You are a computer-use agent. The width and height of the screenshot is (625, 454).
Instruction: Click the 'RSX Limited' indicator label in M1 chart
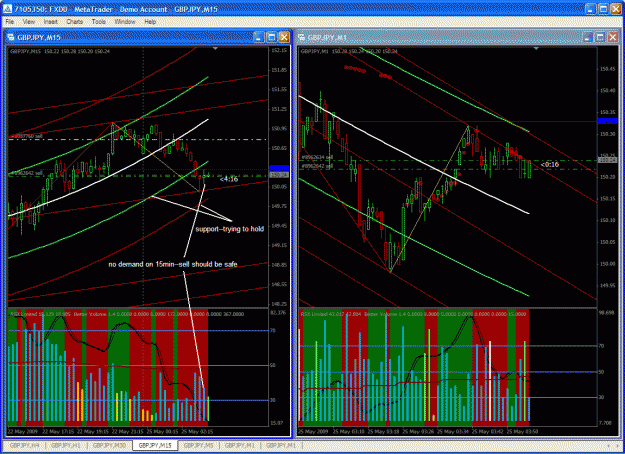pos(314,314)
